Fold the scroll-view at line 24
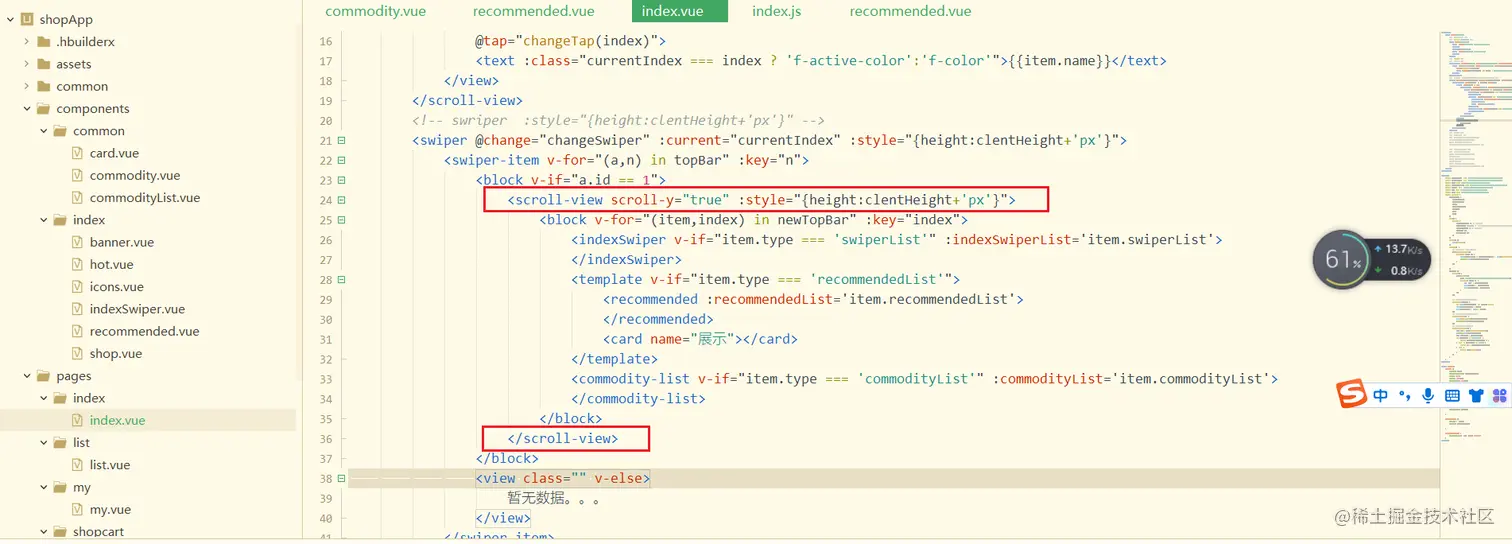This screenshot has height=544, width=1512. click(x=341, y=201)
